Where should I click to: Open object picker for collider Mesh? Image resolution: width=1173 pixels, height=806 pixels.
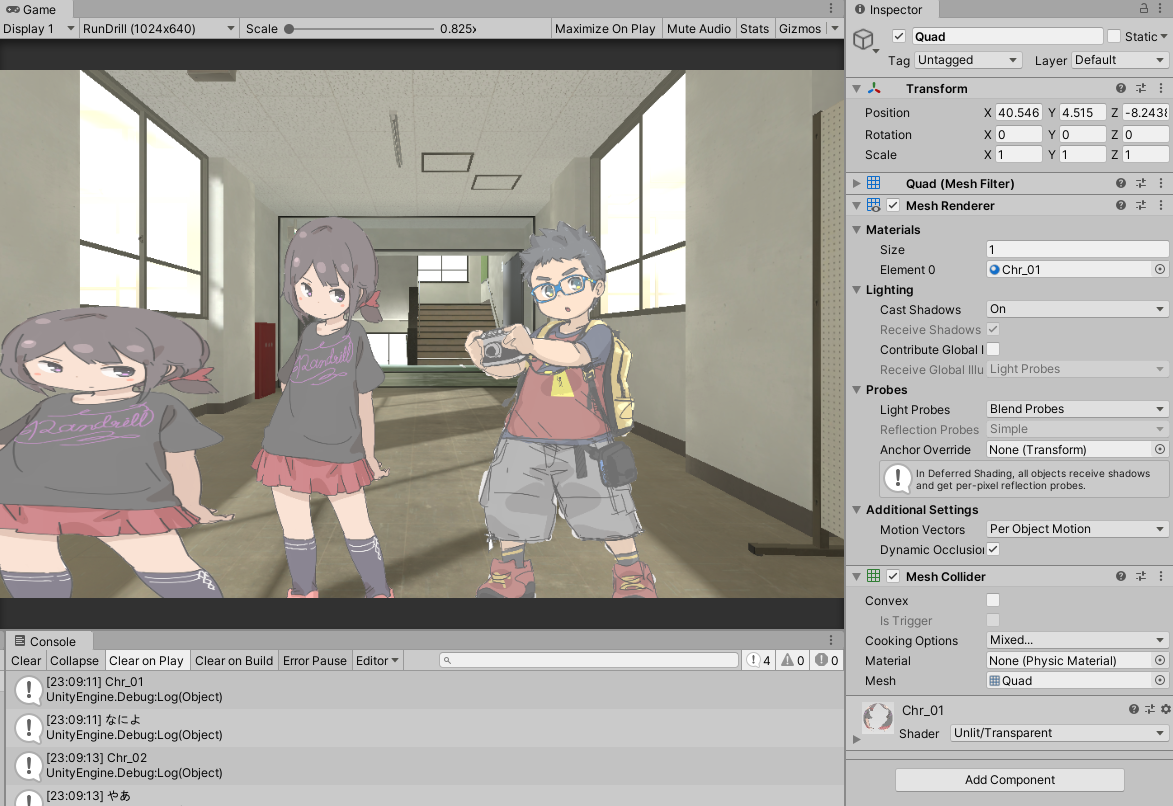click(x=1160, y=680)
